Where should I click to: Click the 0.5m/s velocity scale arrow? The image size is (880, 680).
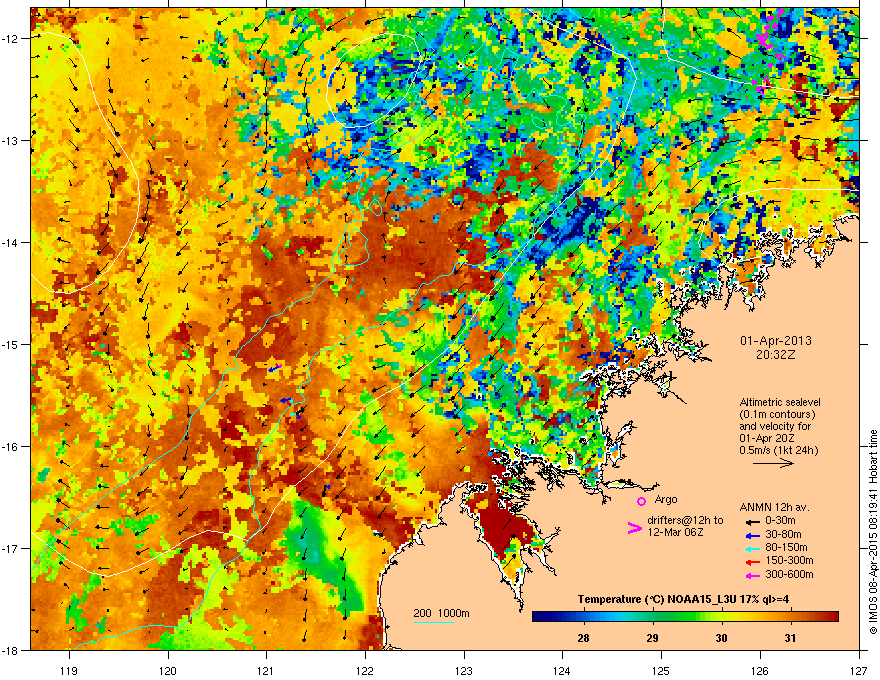coord(773,463)
